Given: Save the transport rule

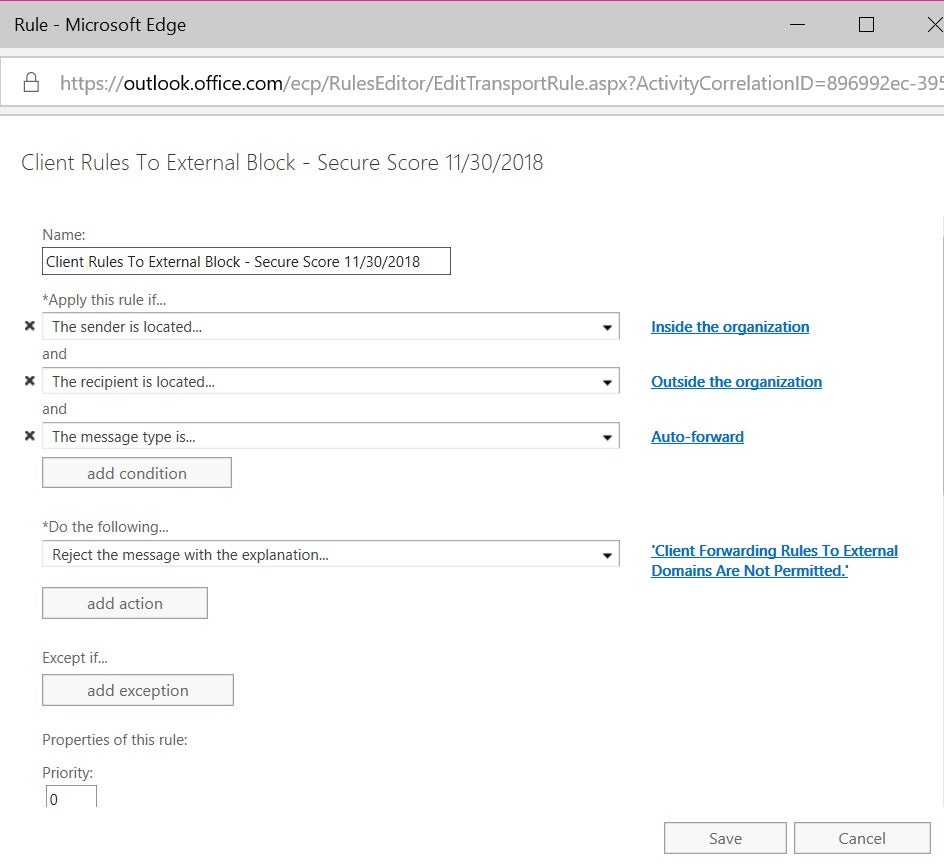Looking at the screenshot, I should pyautogui.click(x=725, y=838).
